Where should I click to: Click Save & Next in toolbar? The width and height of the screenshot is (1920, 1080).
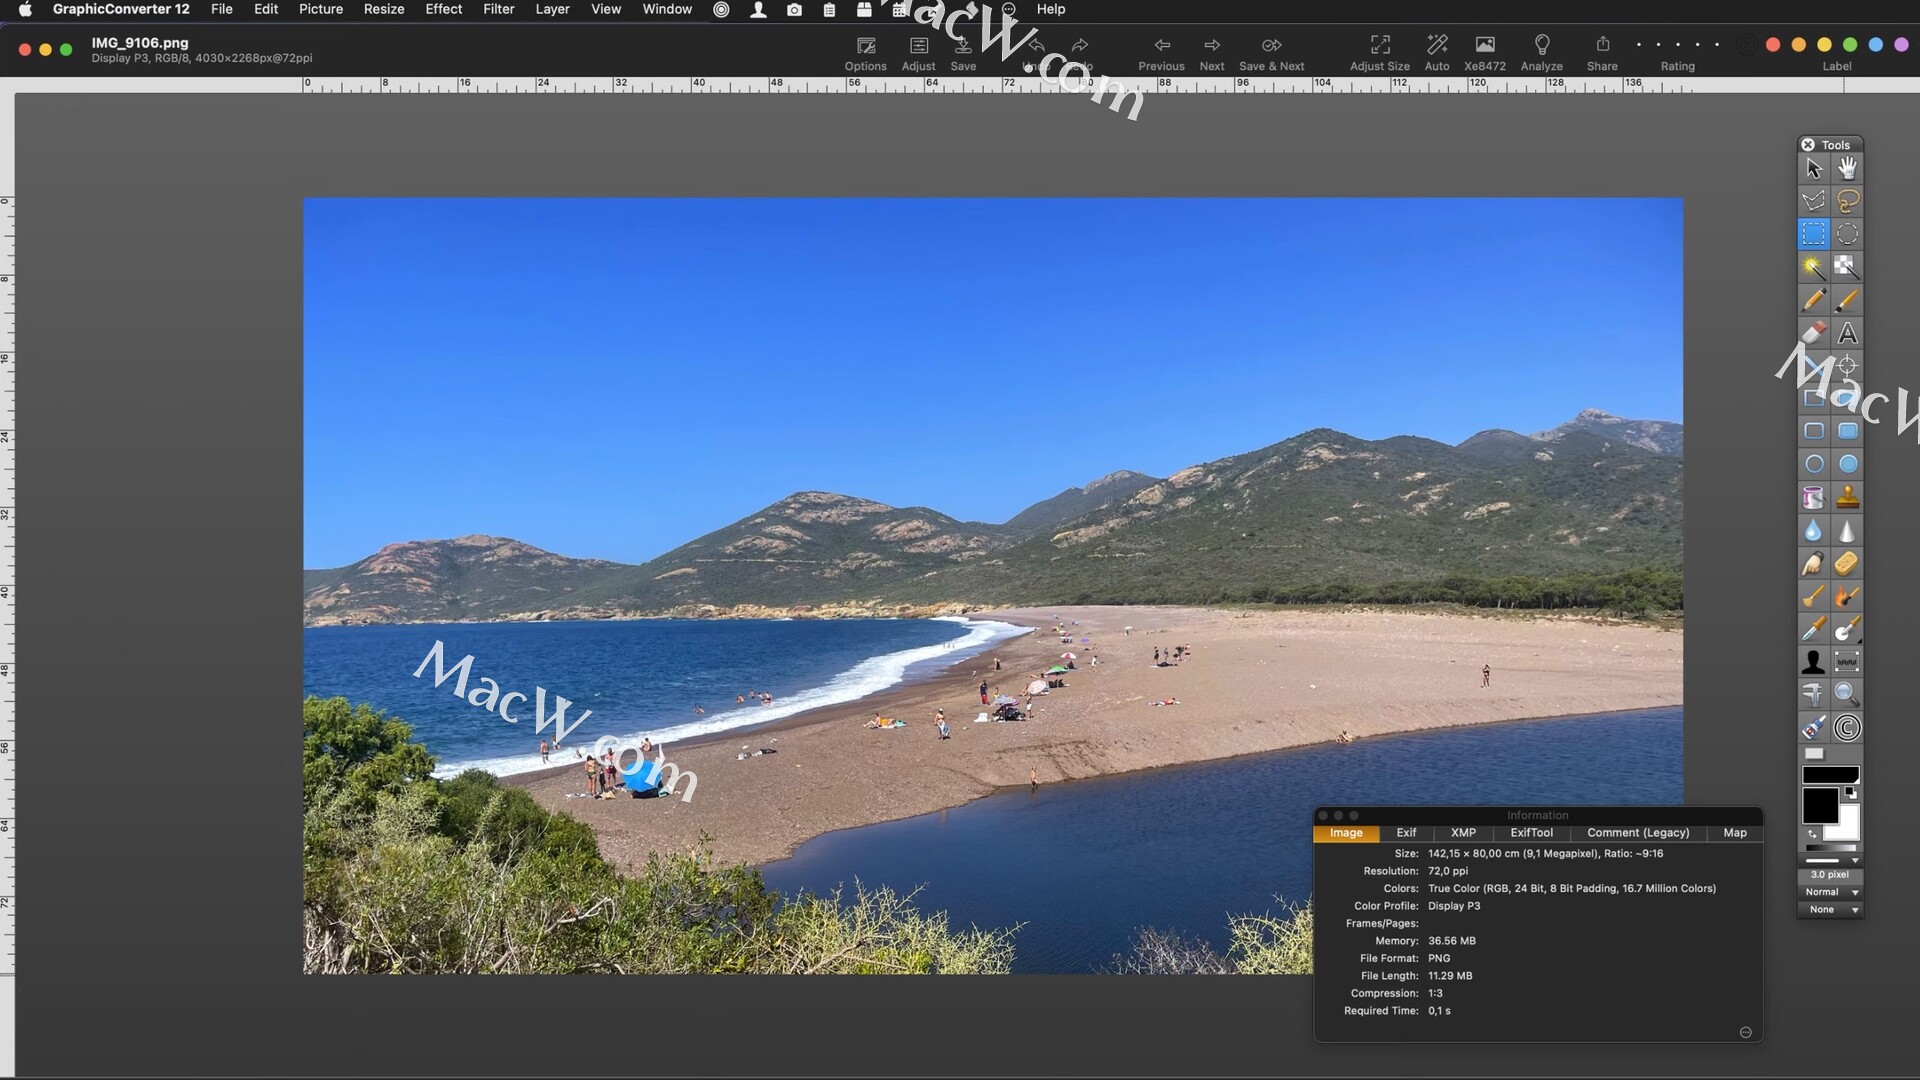[1272, 53]
